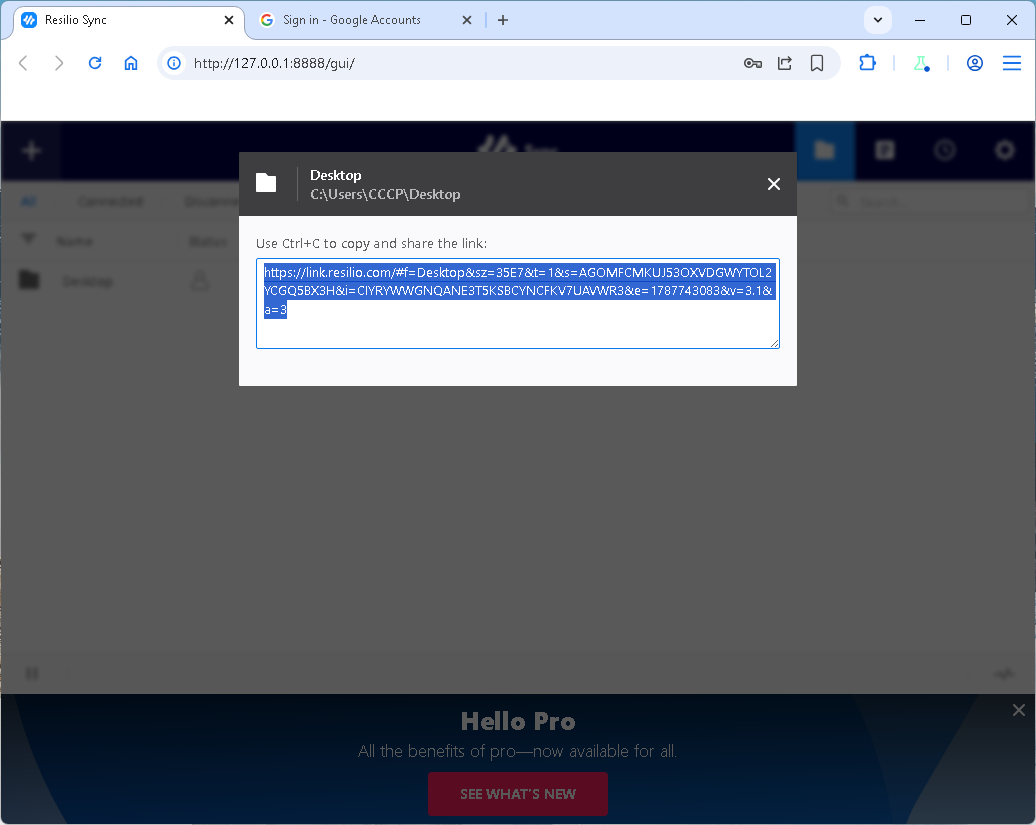Click SEE WHAT'S NEW button
This screenshot has width=1036, height=825.
(517, 794)
